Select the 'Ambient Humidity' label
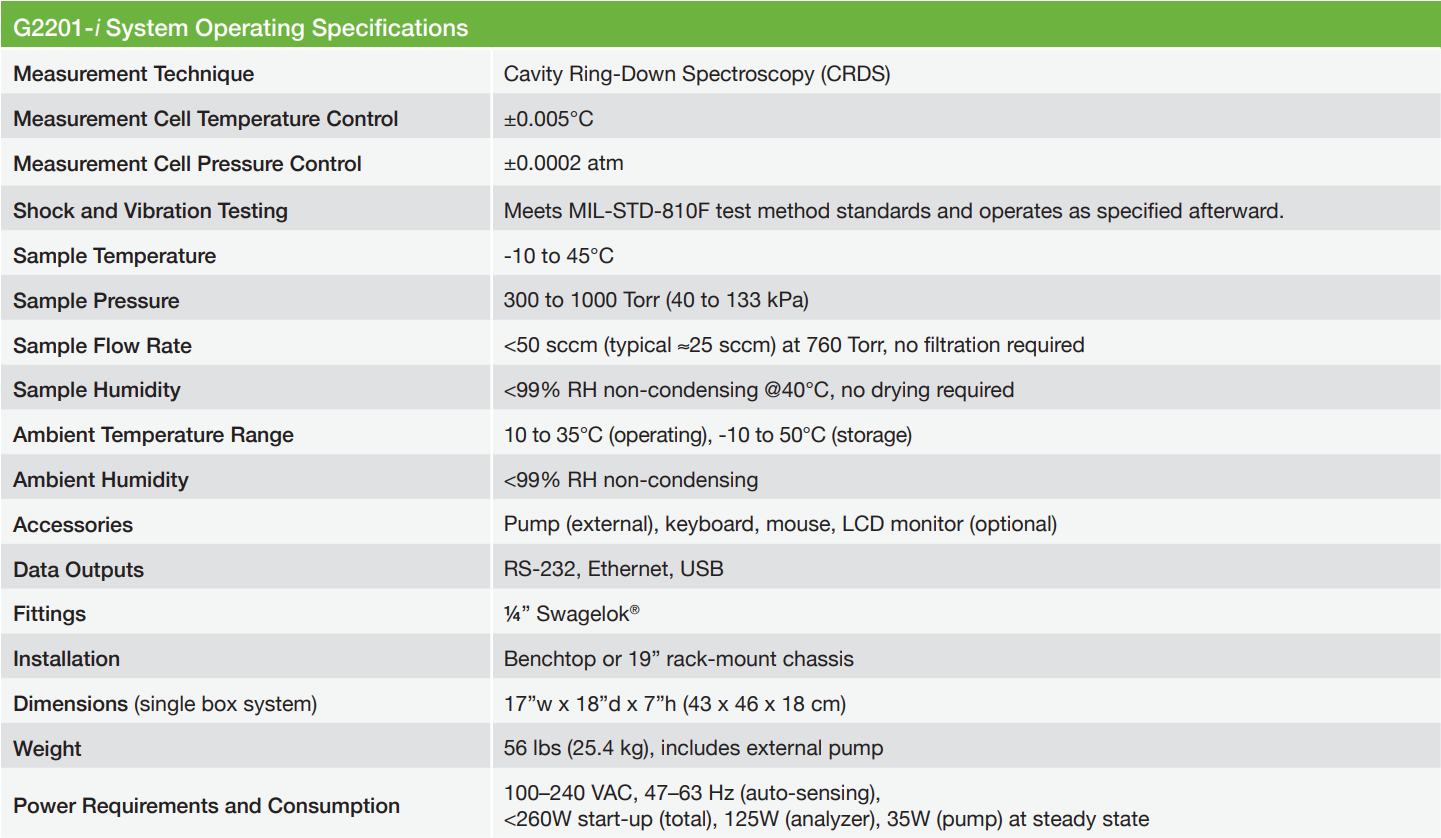The height and width of the screenshot is (838, 1441). [x=101, y=480]
